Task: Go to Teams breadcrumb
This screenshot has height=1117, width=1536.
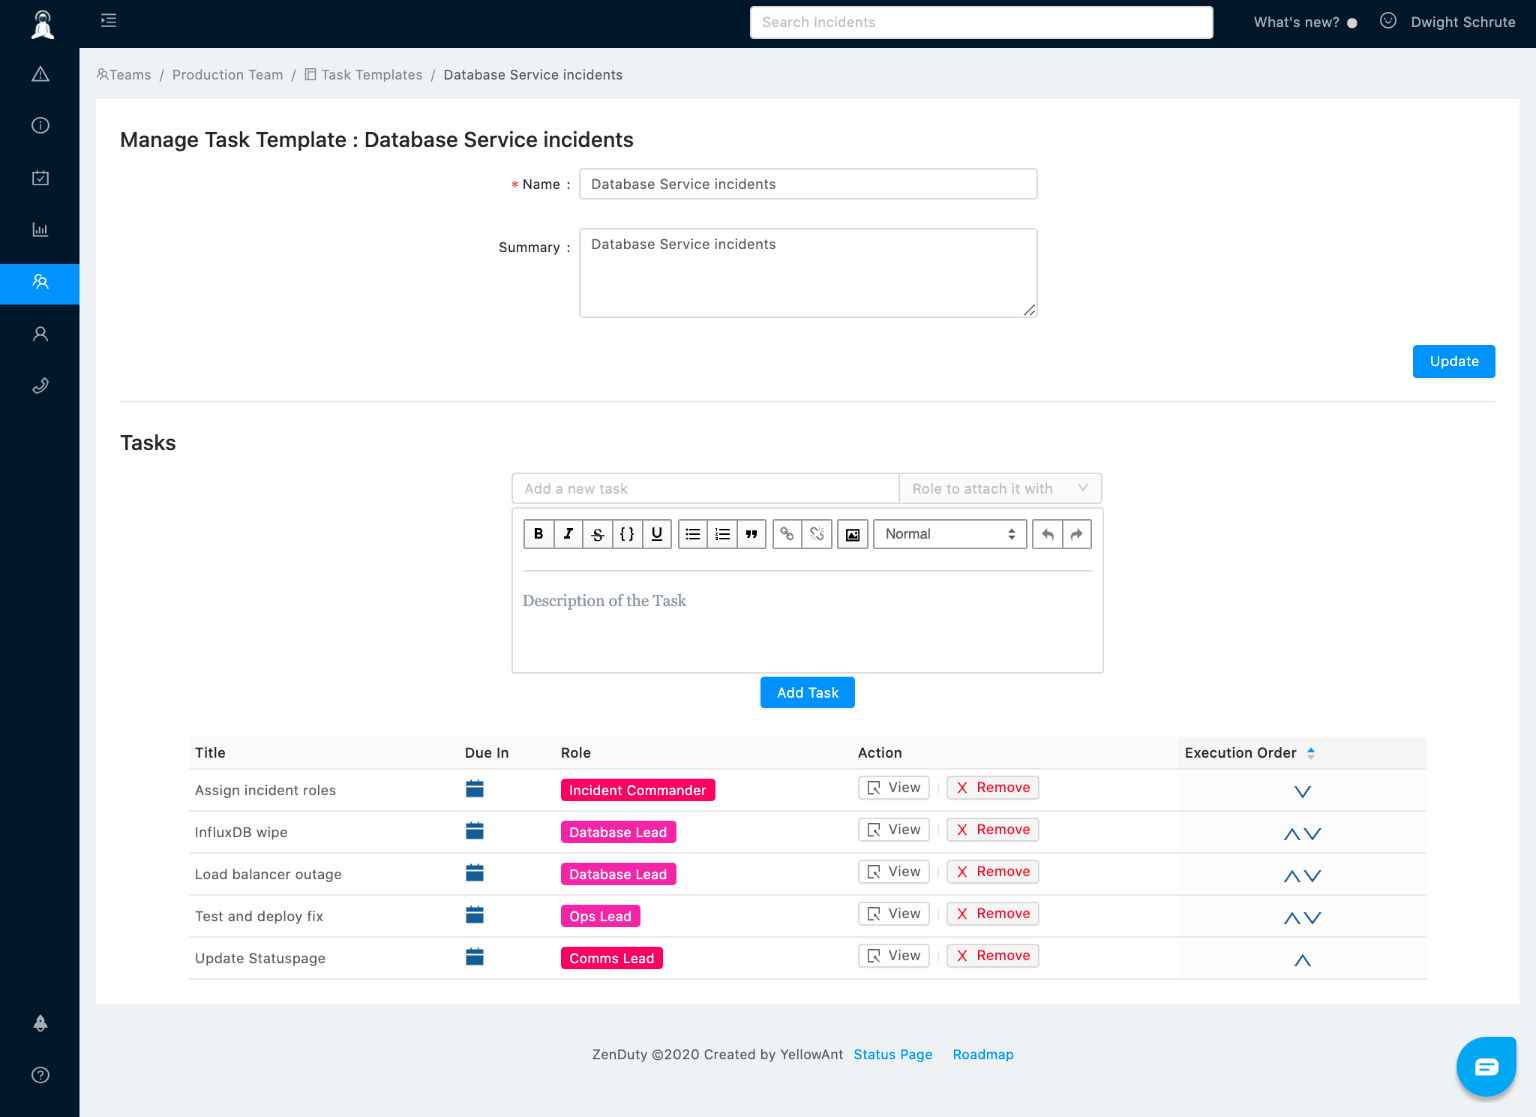Action: tap(124, 75)
